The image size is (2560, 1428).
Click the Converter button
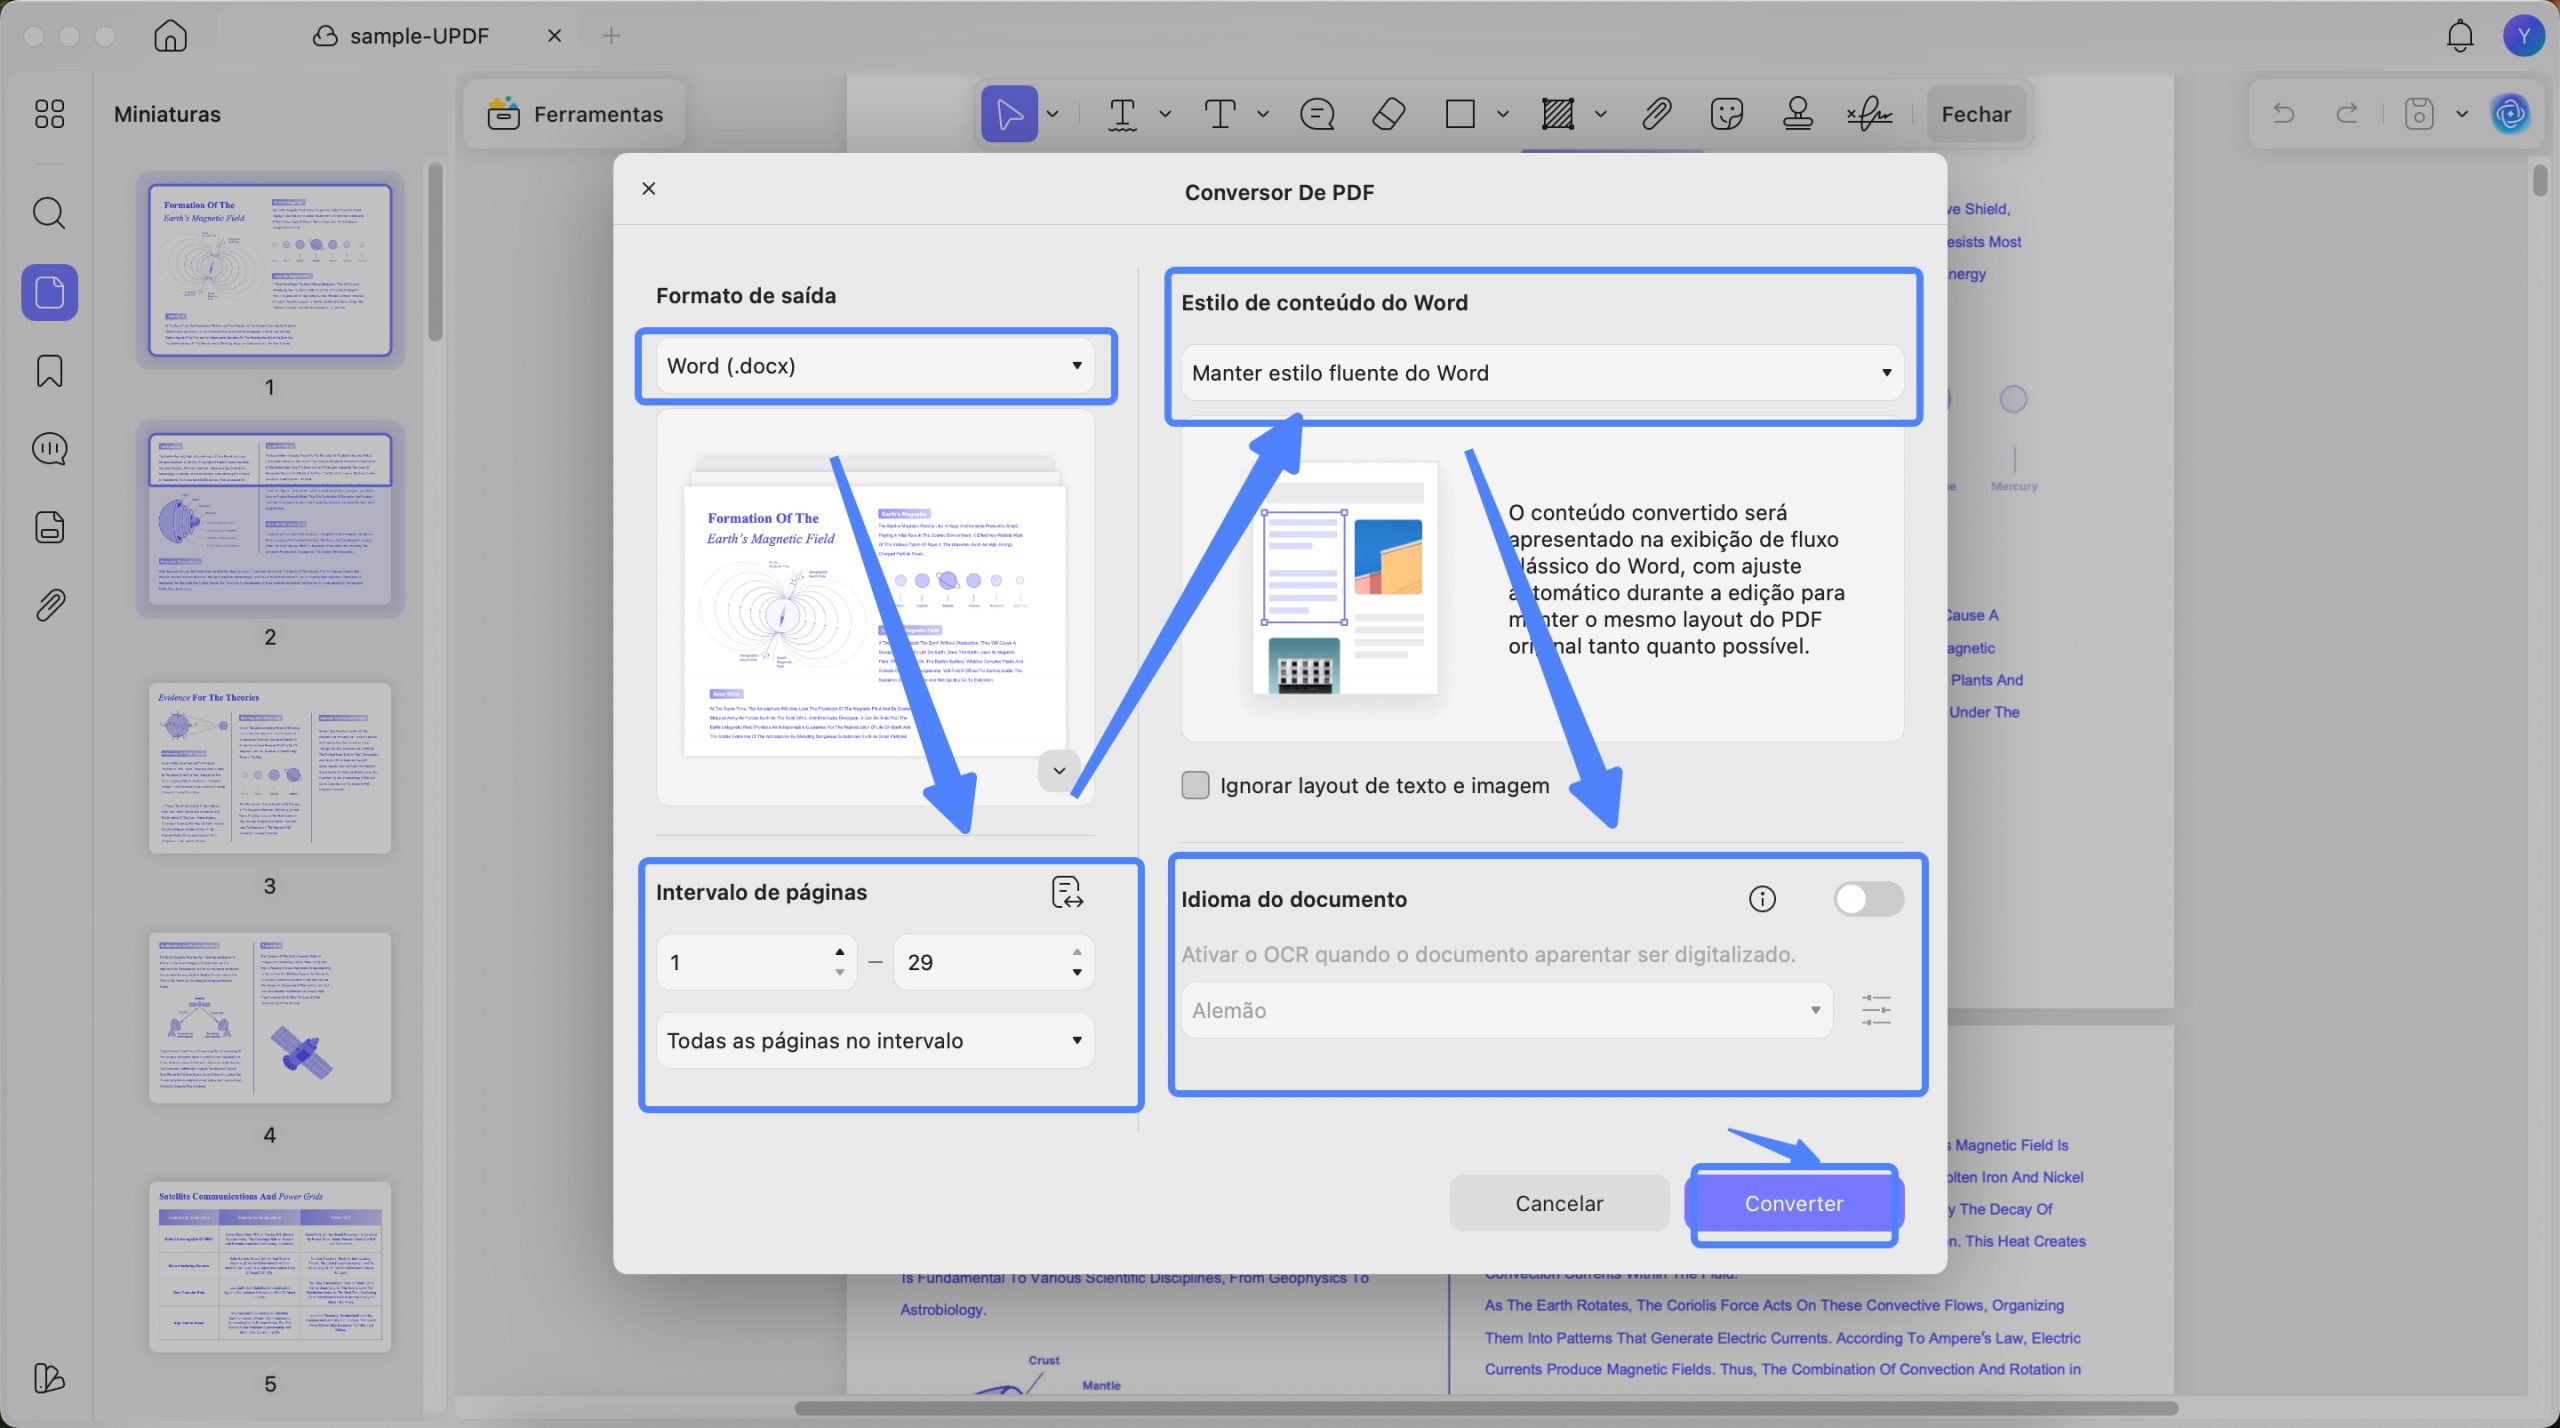(x=1794, y=1203)
